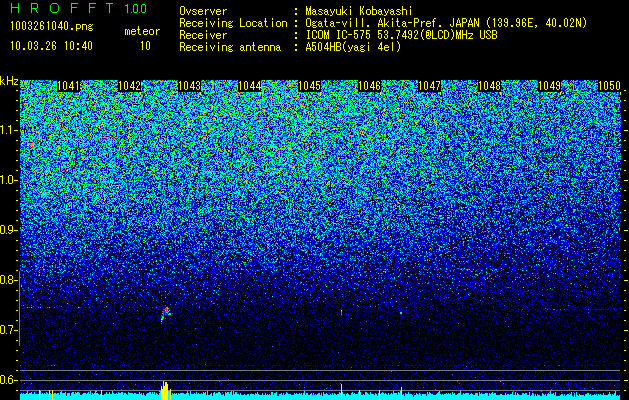Click the 1045 time marker
This screenshot has height=400, width=629.
(x=309, y=86)
